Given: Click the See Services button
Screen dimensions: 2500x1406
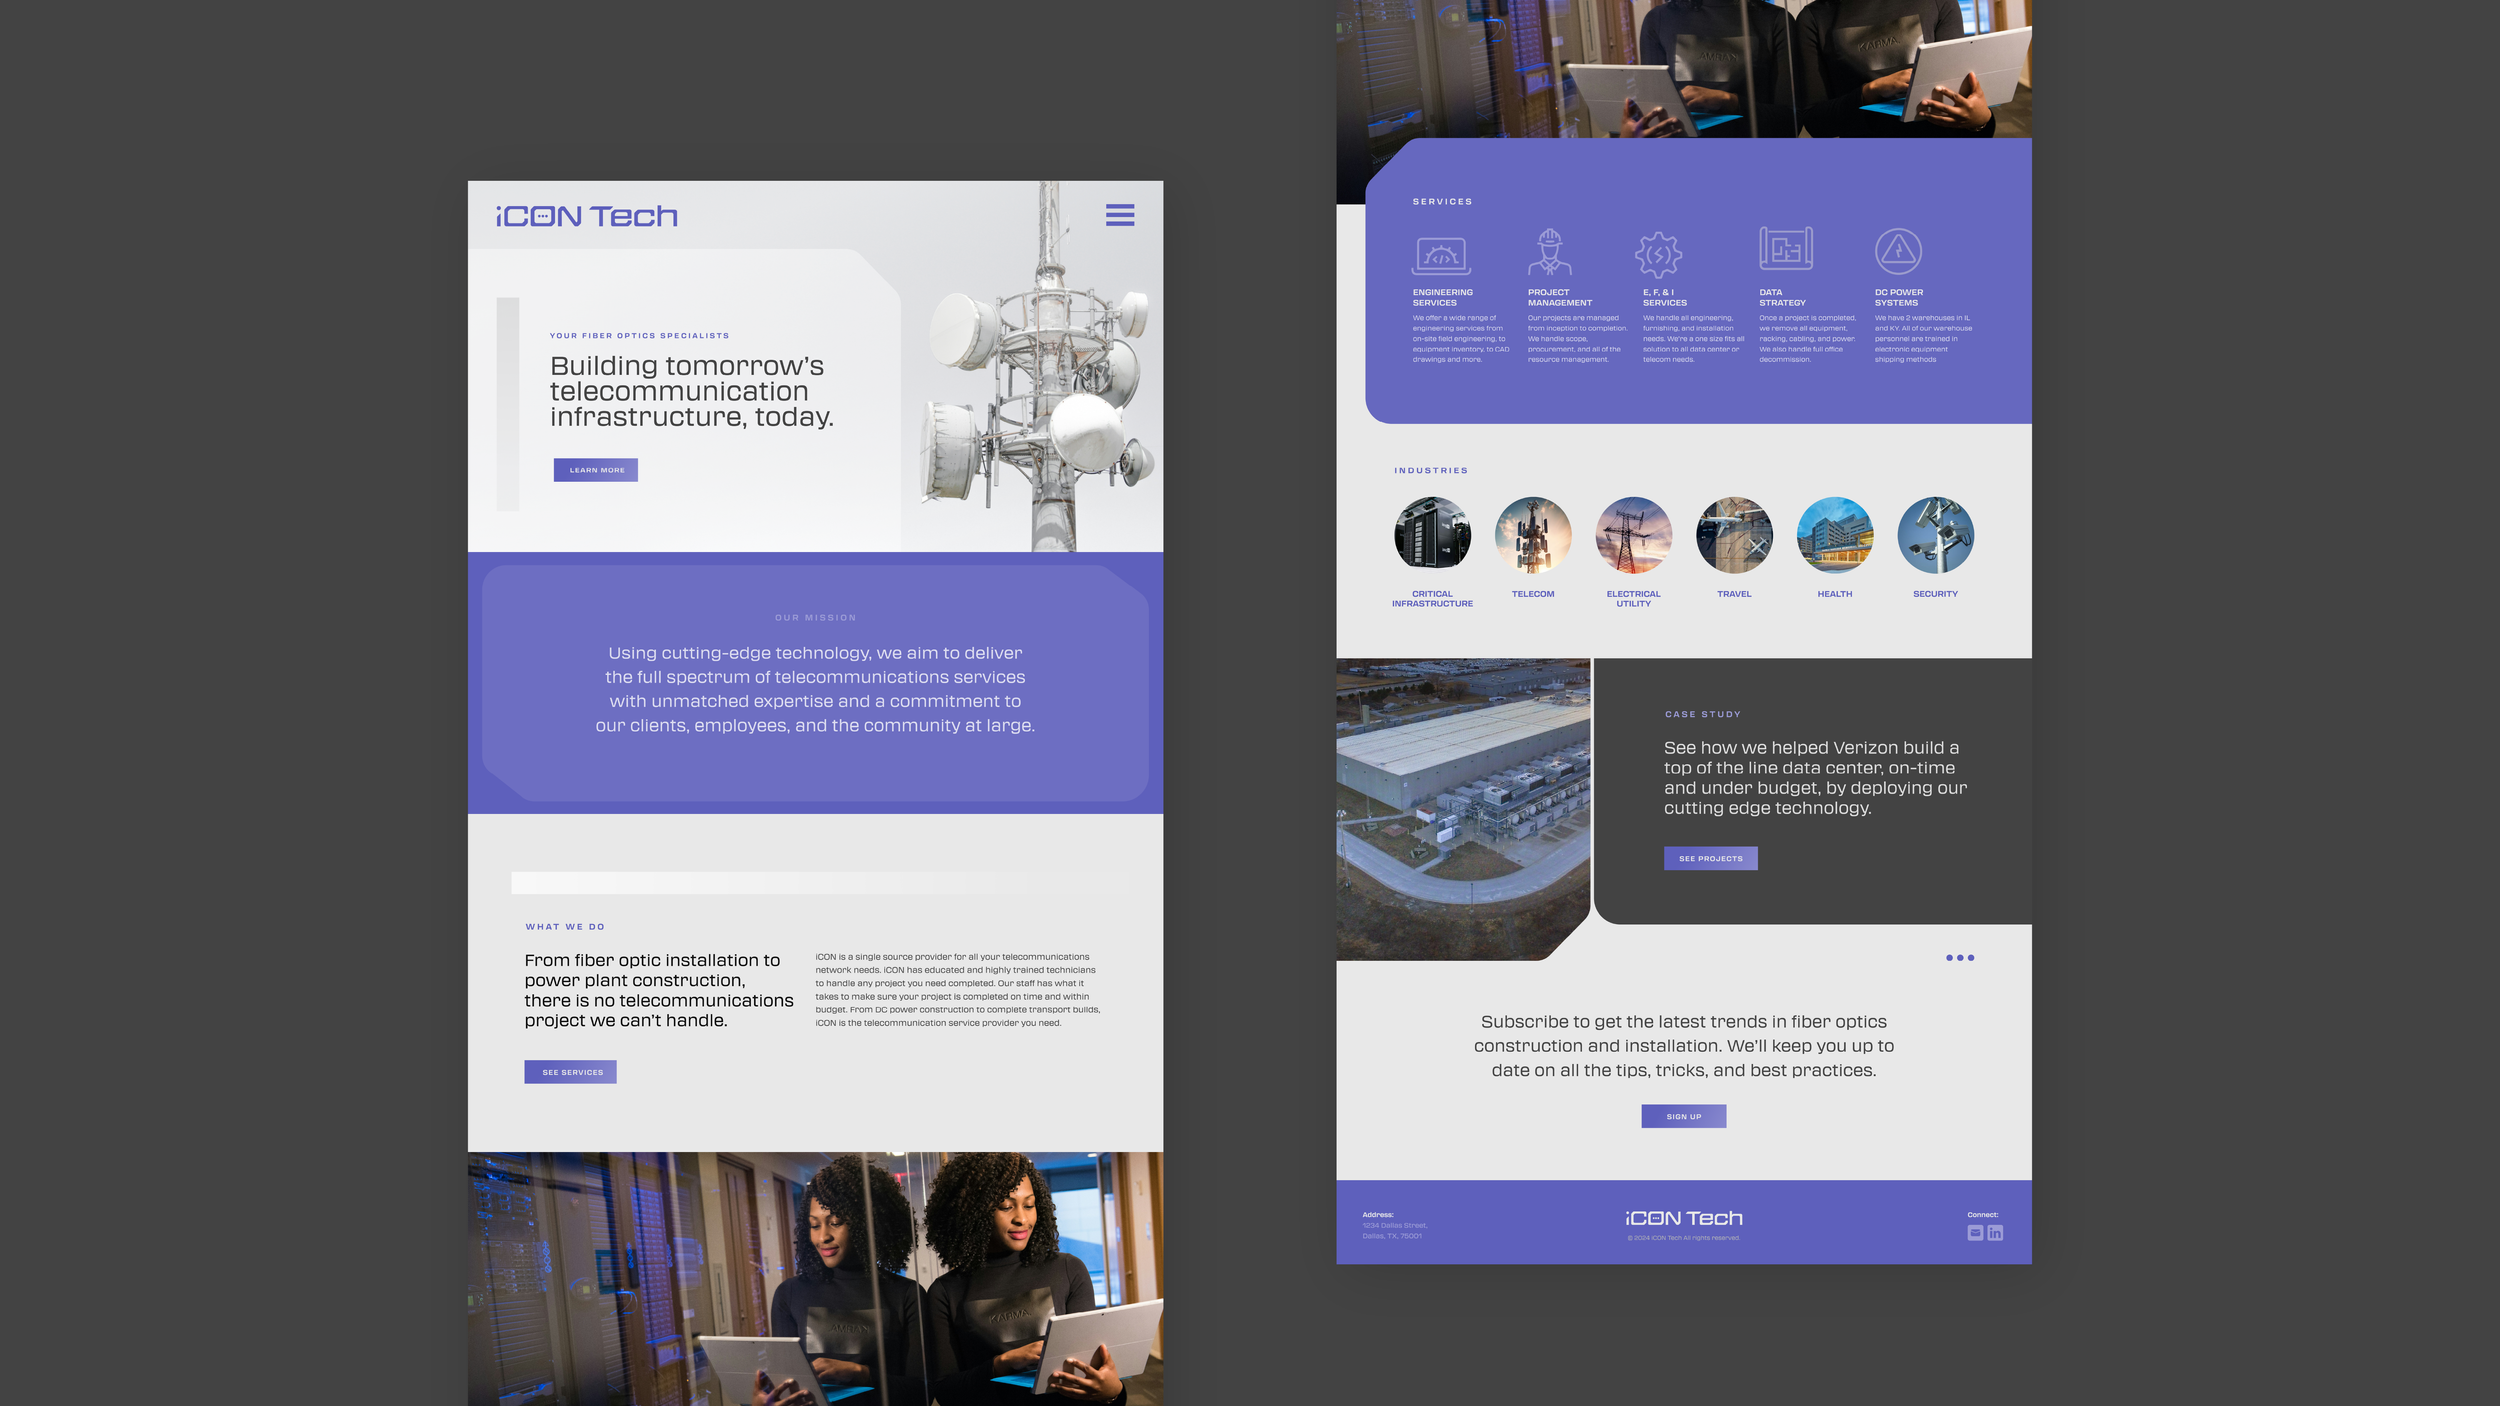Looking at the screenshot, I should [x=571, y=1072].
